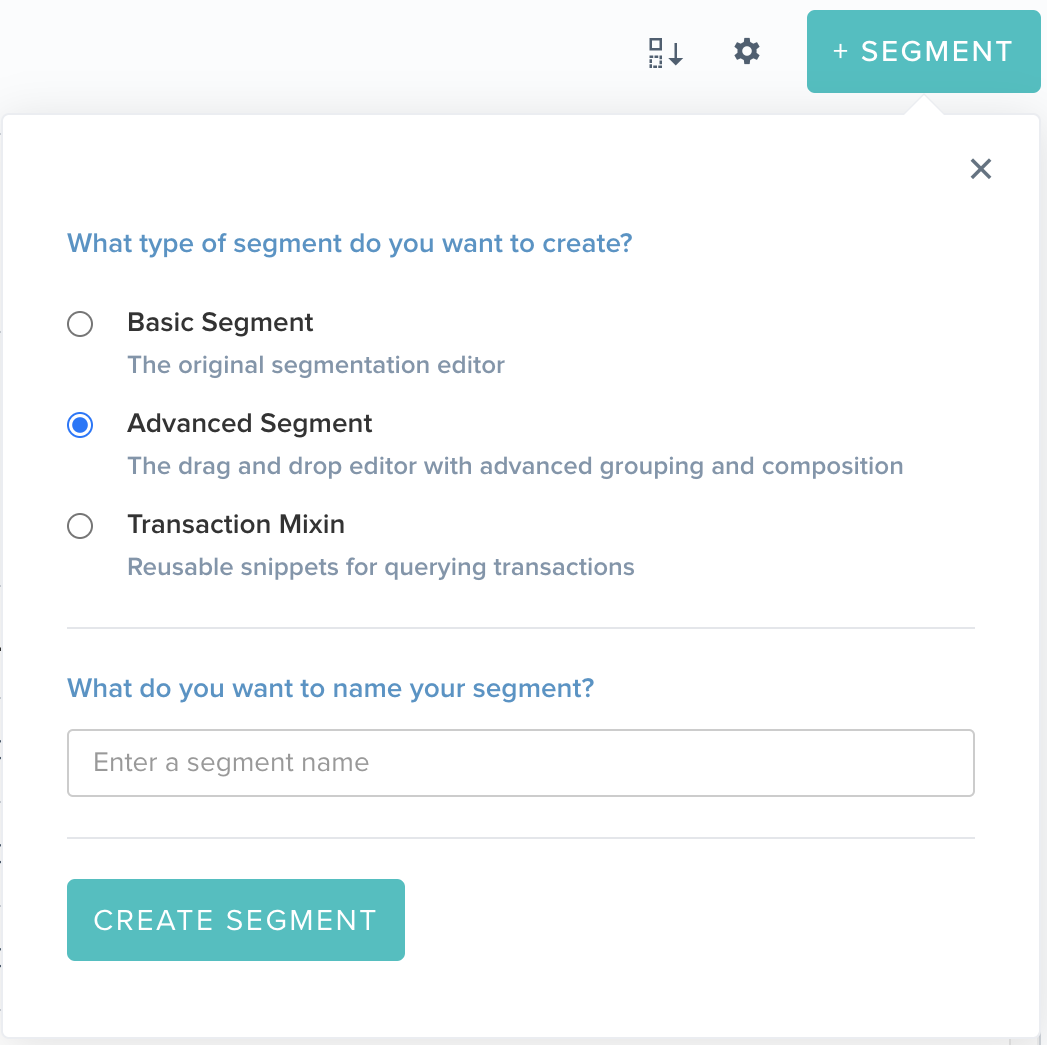Image resolution: width=1047 pixels, height=1045 pixels.
Task: Click the 'What type of segment' heading
Action: (348, 243)
